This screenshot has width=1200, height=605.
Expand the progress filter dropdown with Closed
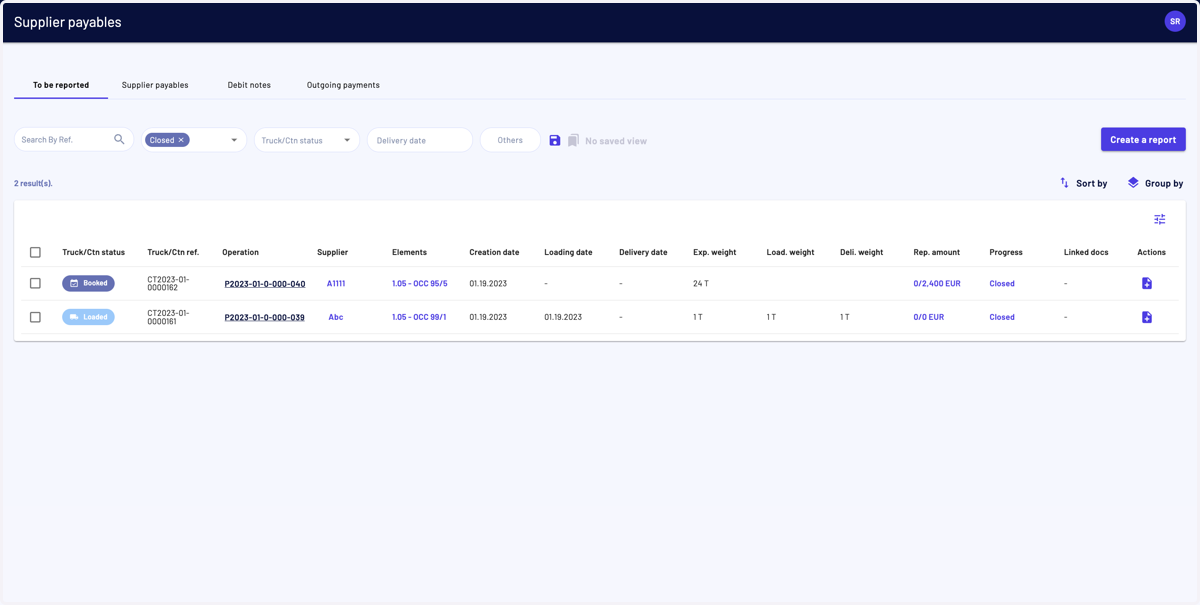235,140
